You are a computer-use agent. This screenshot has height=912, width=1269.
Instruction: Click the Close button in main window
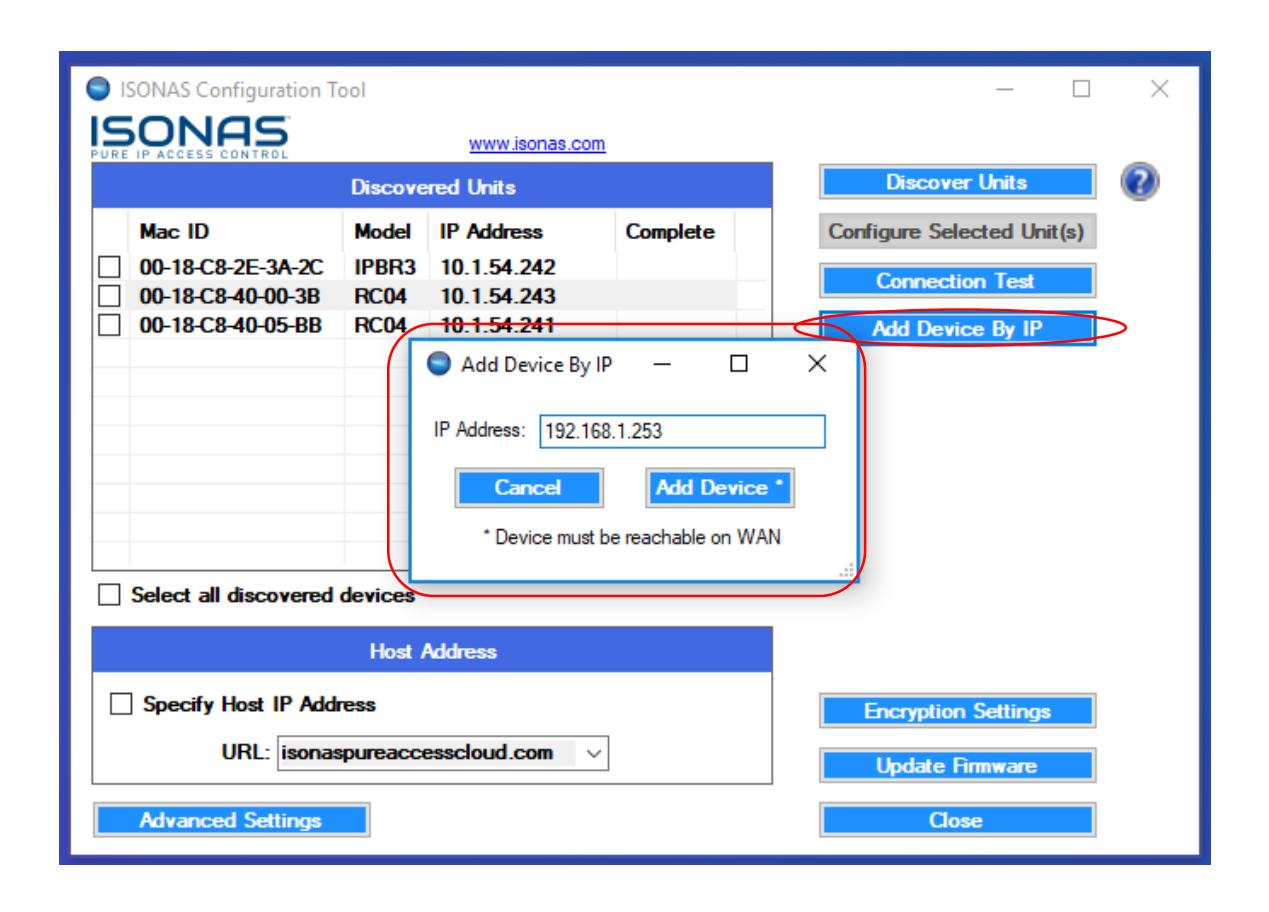[x=958, y=820]
